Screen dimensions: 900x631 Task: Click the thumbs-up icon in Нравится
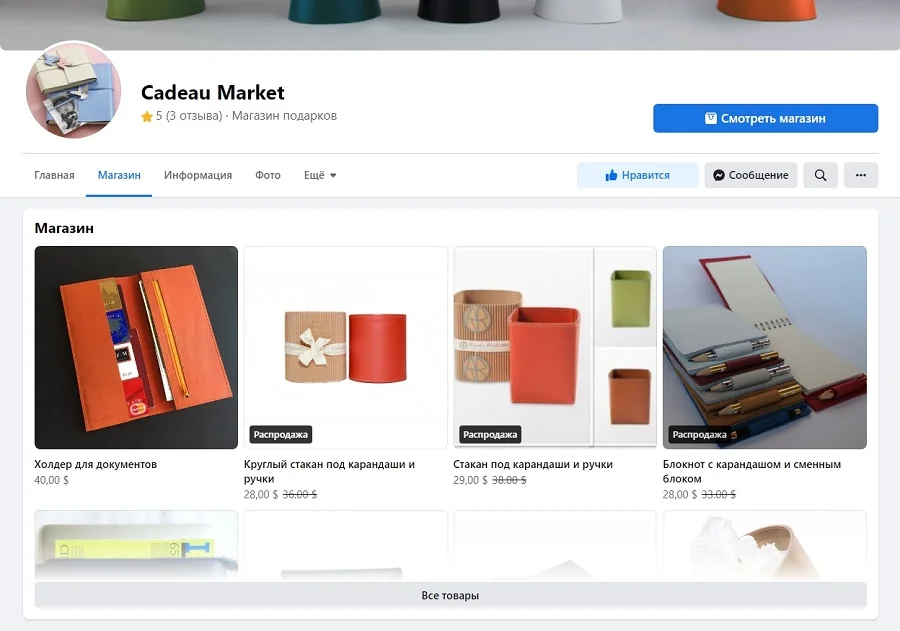click(x=611, y=175)
